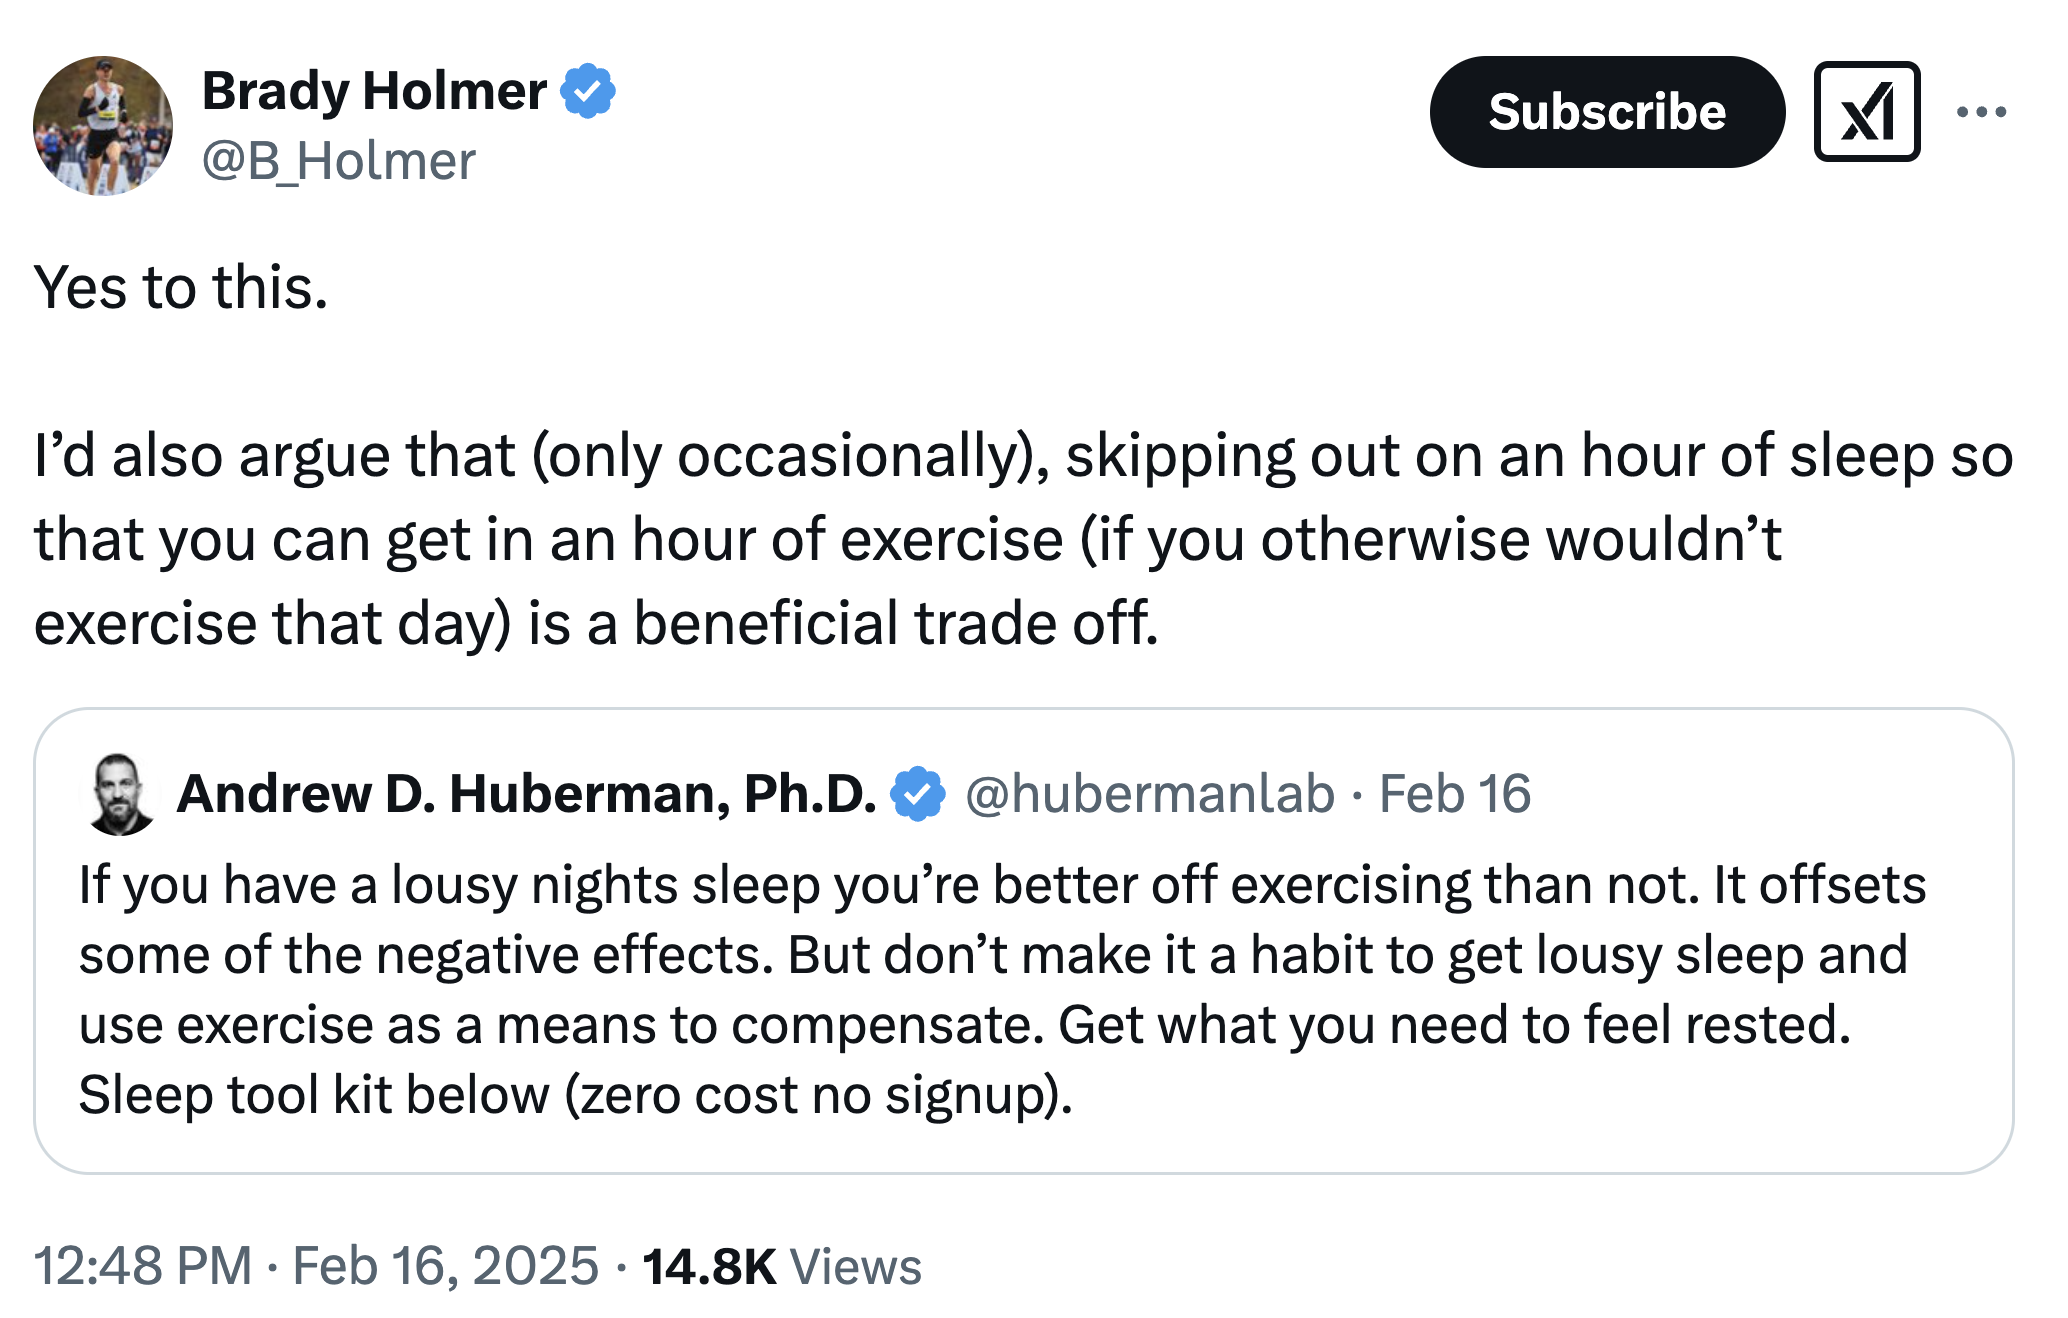Image resolution: width=2068 pixels, height=1318 pixels.
Task: Open Brady Holmer's profile picture
Action: tap(102, 126)
